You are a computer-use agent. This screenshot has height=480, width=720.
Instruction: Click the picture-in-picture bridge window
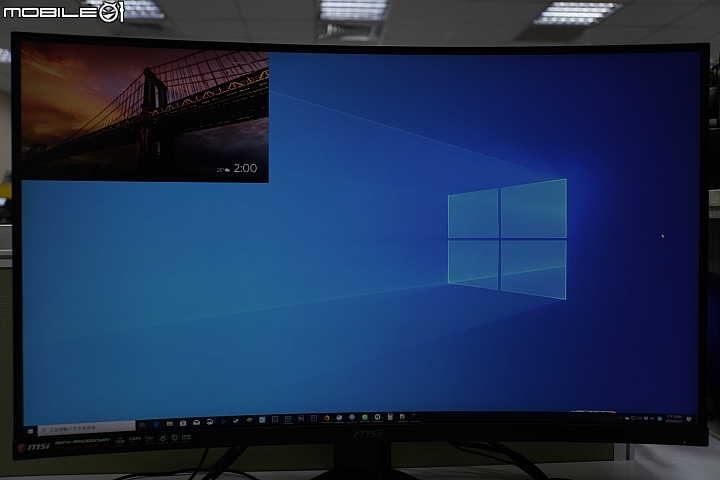pyautogui.click(x=145, y=111)
